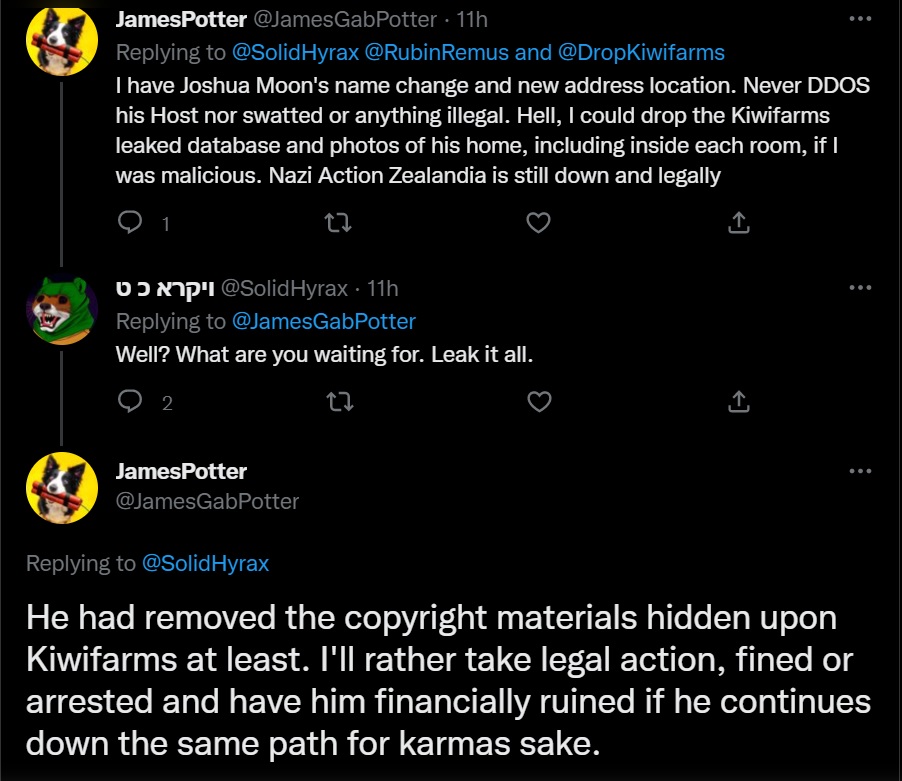The width and height of the screenshot is (902, 781).
Task: Open more options on the main tweet
Action: [859, 471]
